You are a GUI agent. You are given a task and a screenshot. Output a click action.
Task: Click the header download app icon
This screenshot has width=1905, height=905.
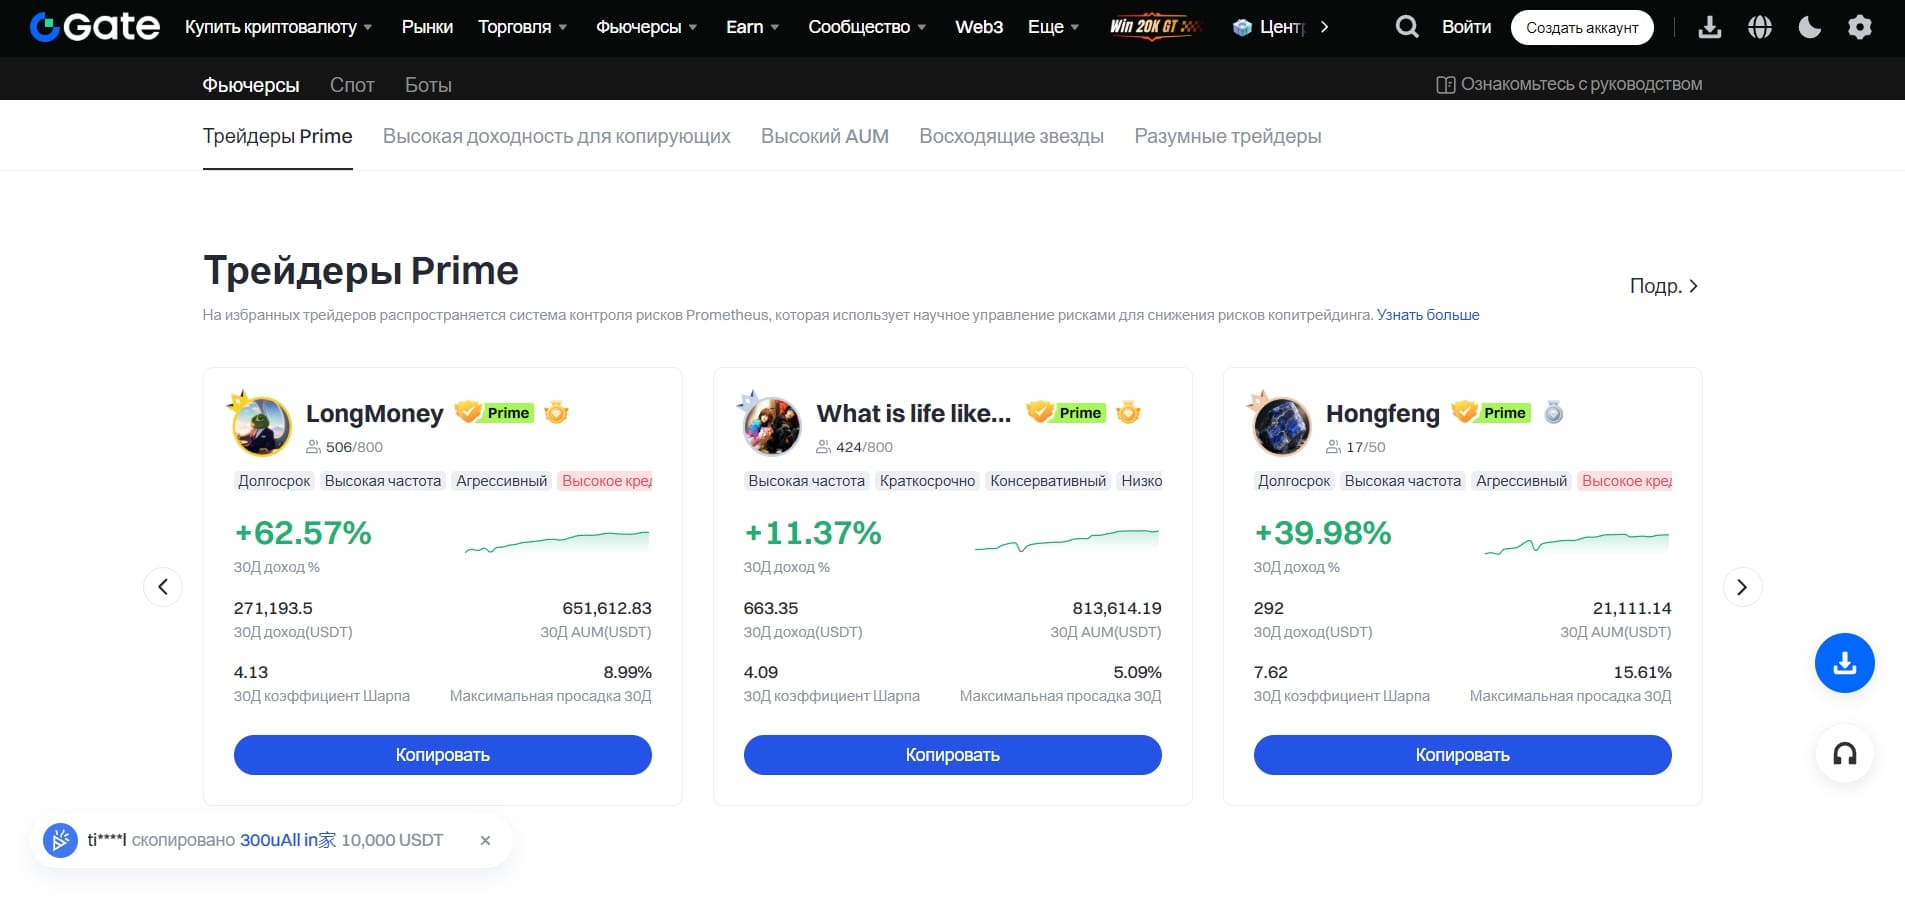1710,27
